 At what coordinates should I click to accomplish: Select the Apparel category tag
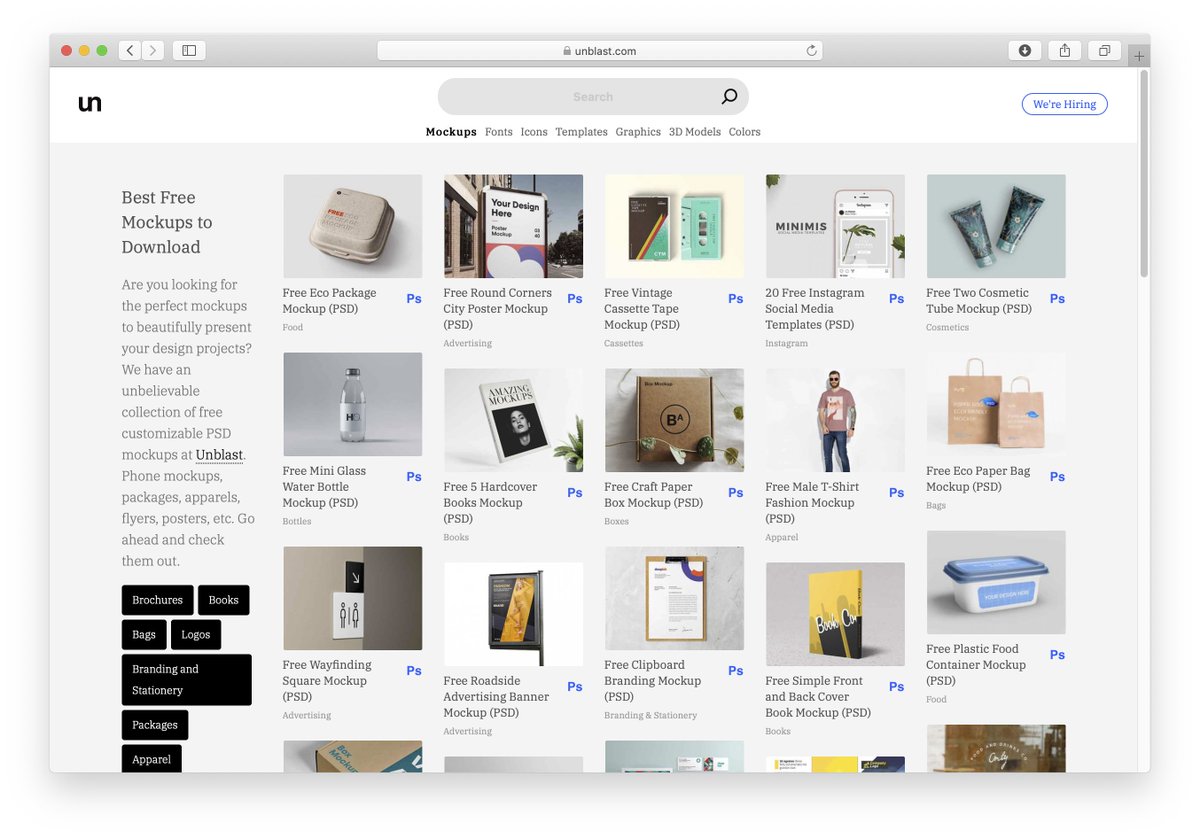[x=151, y=759]
